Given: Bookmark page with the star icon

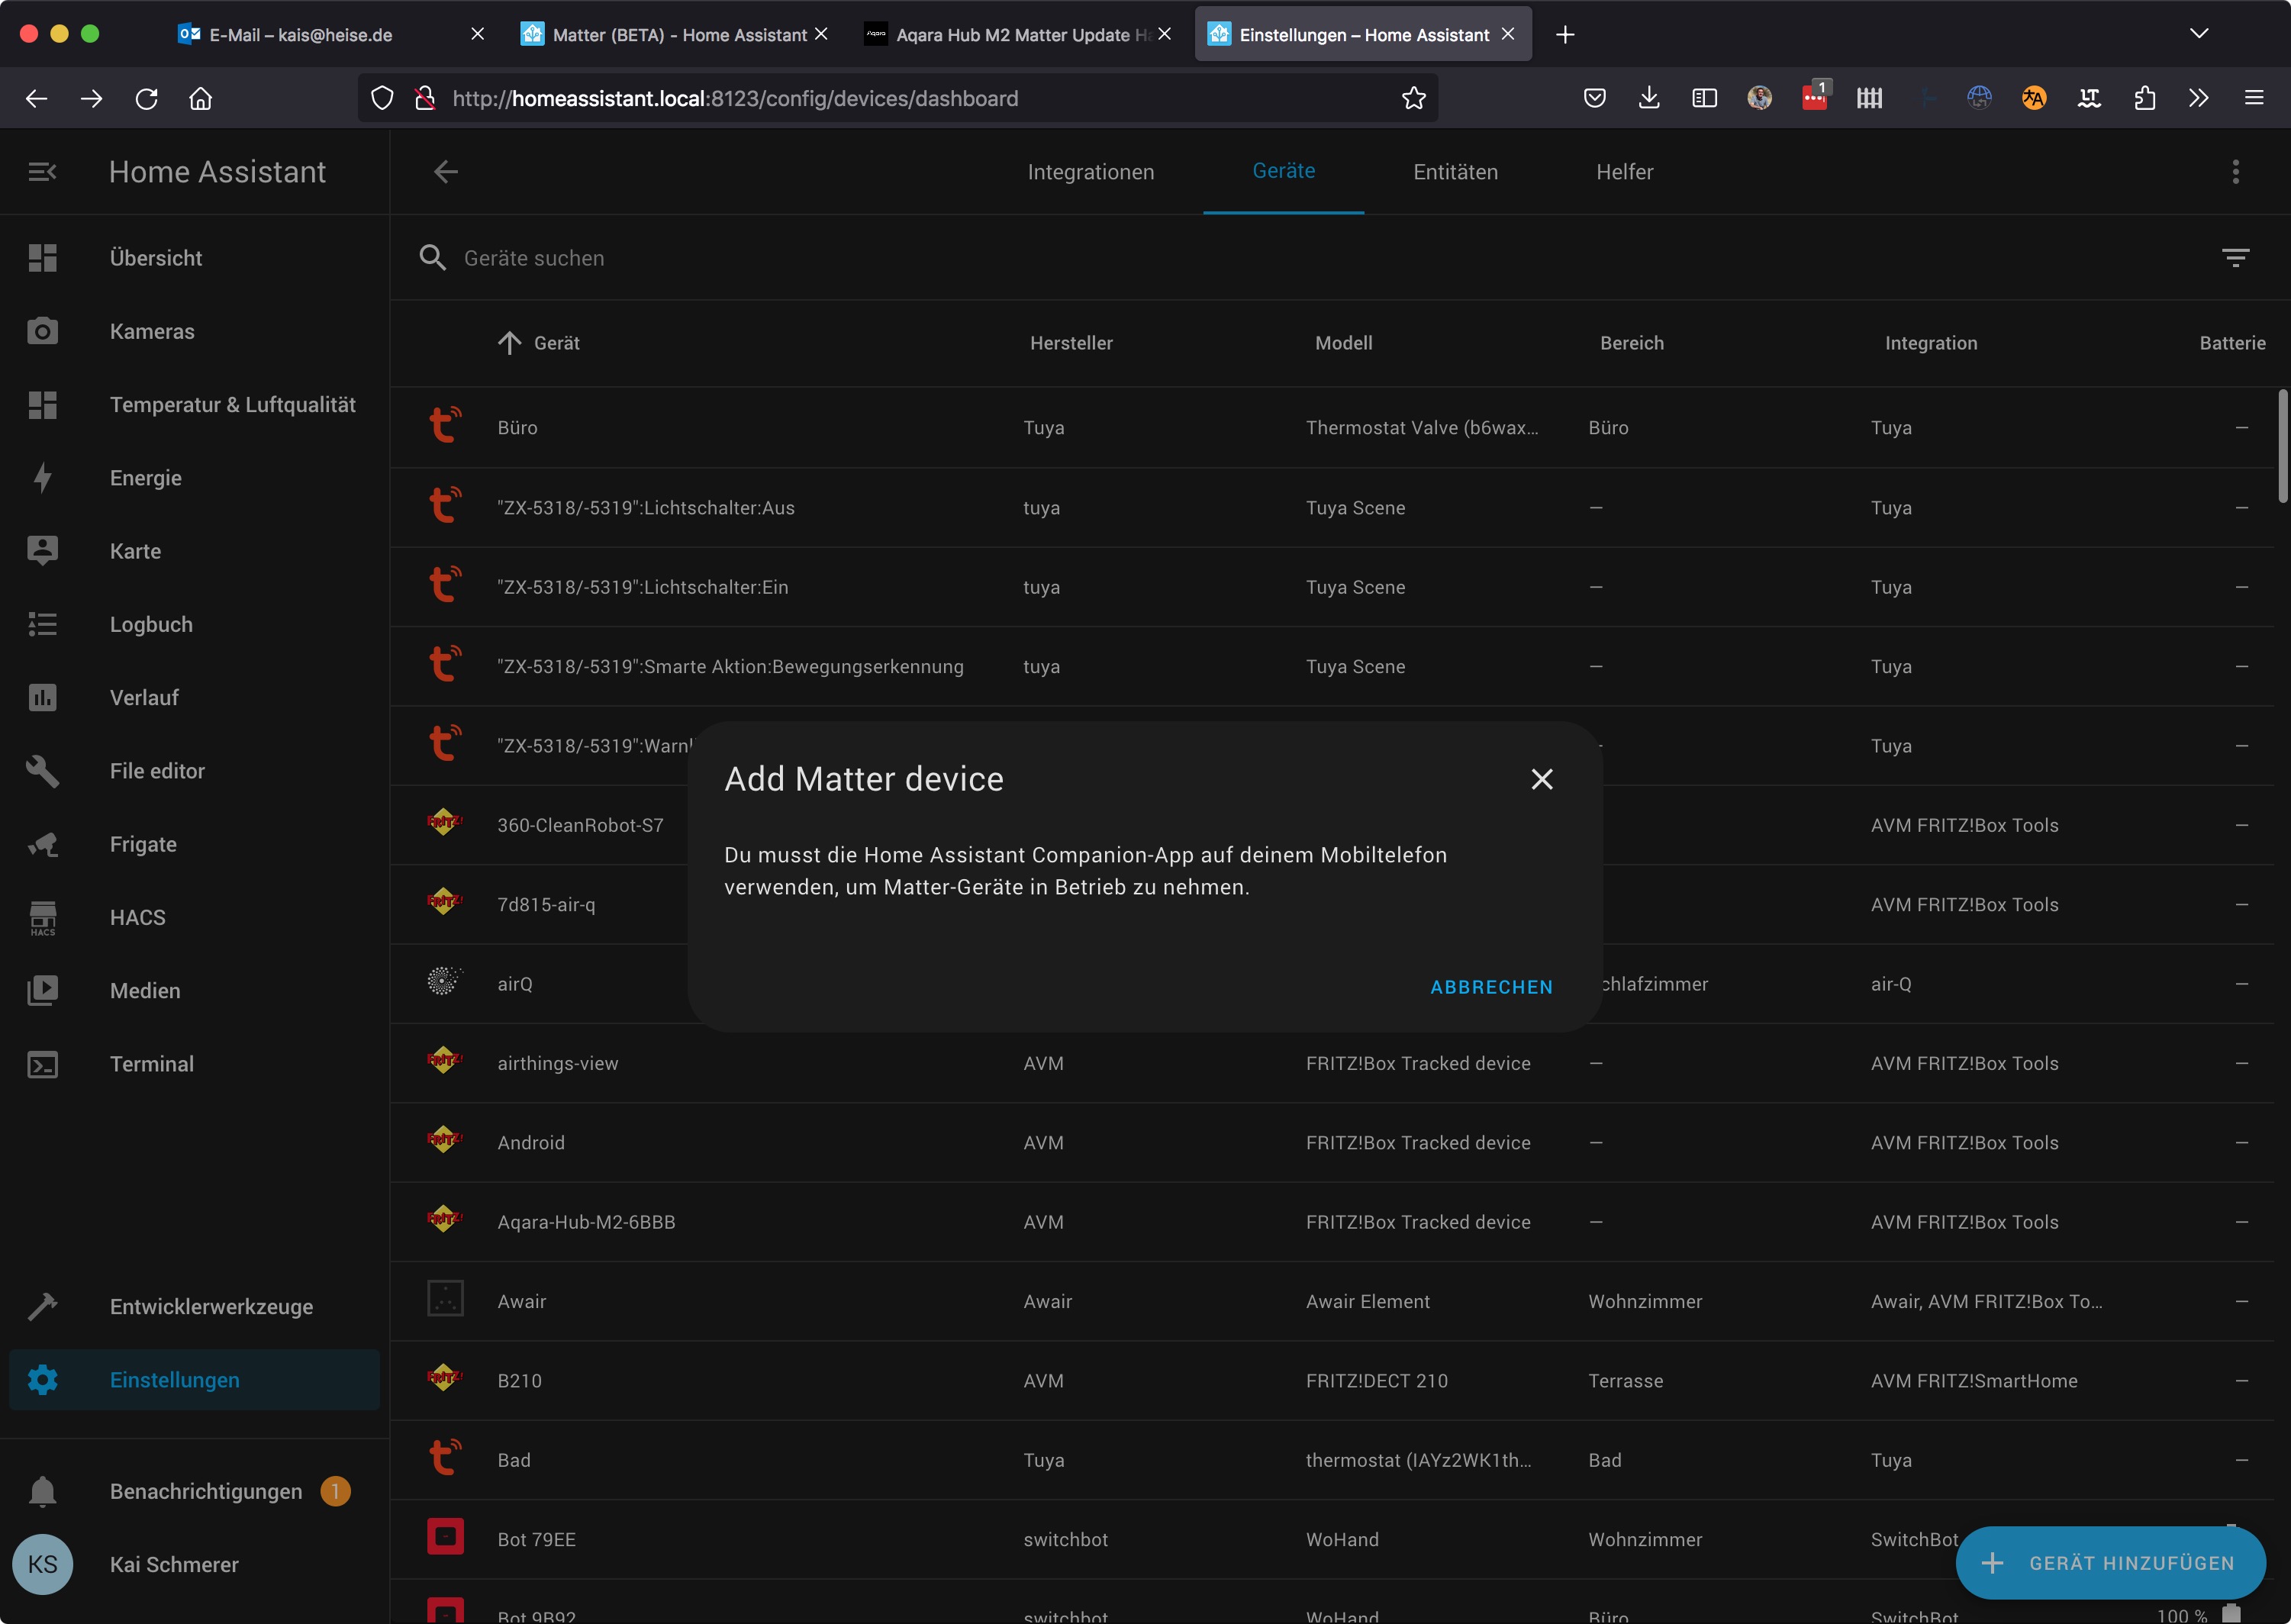Looking at the screenshot, I should click(1413, 98).
